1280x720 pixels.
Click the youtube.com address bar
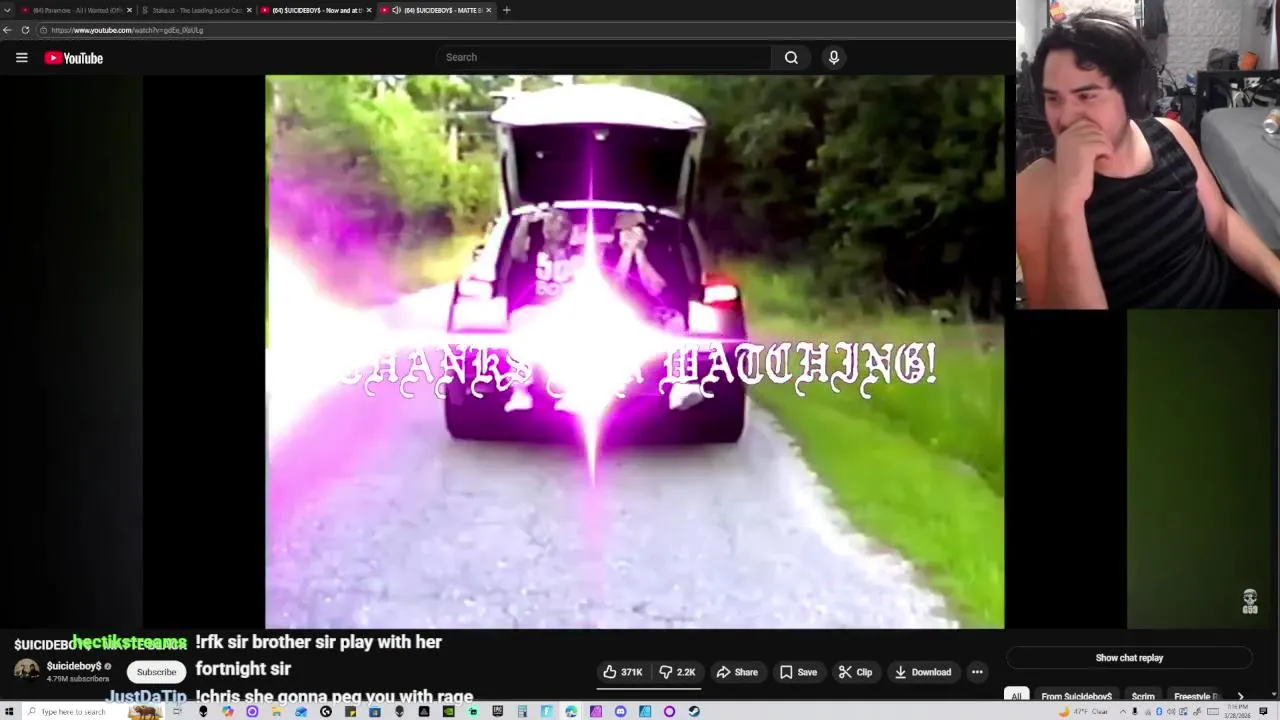coord(527,30)
